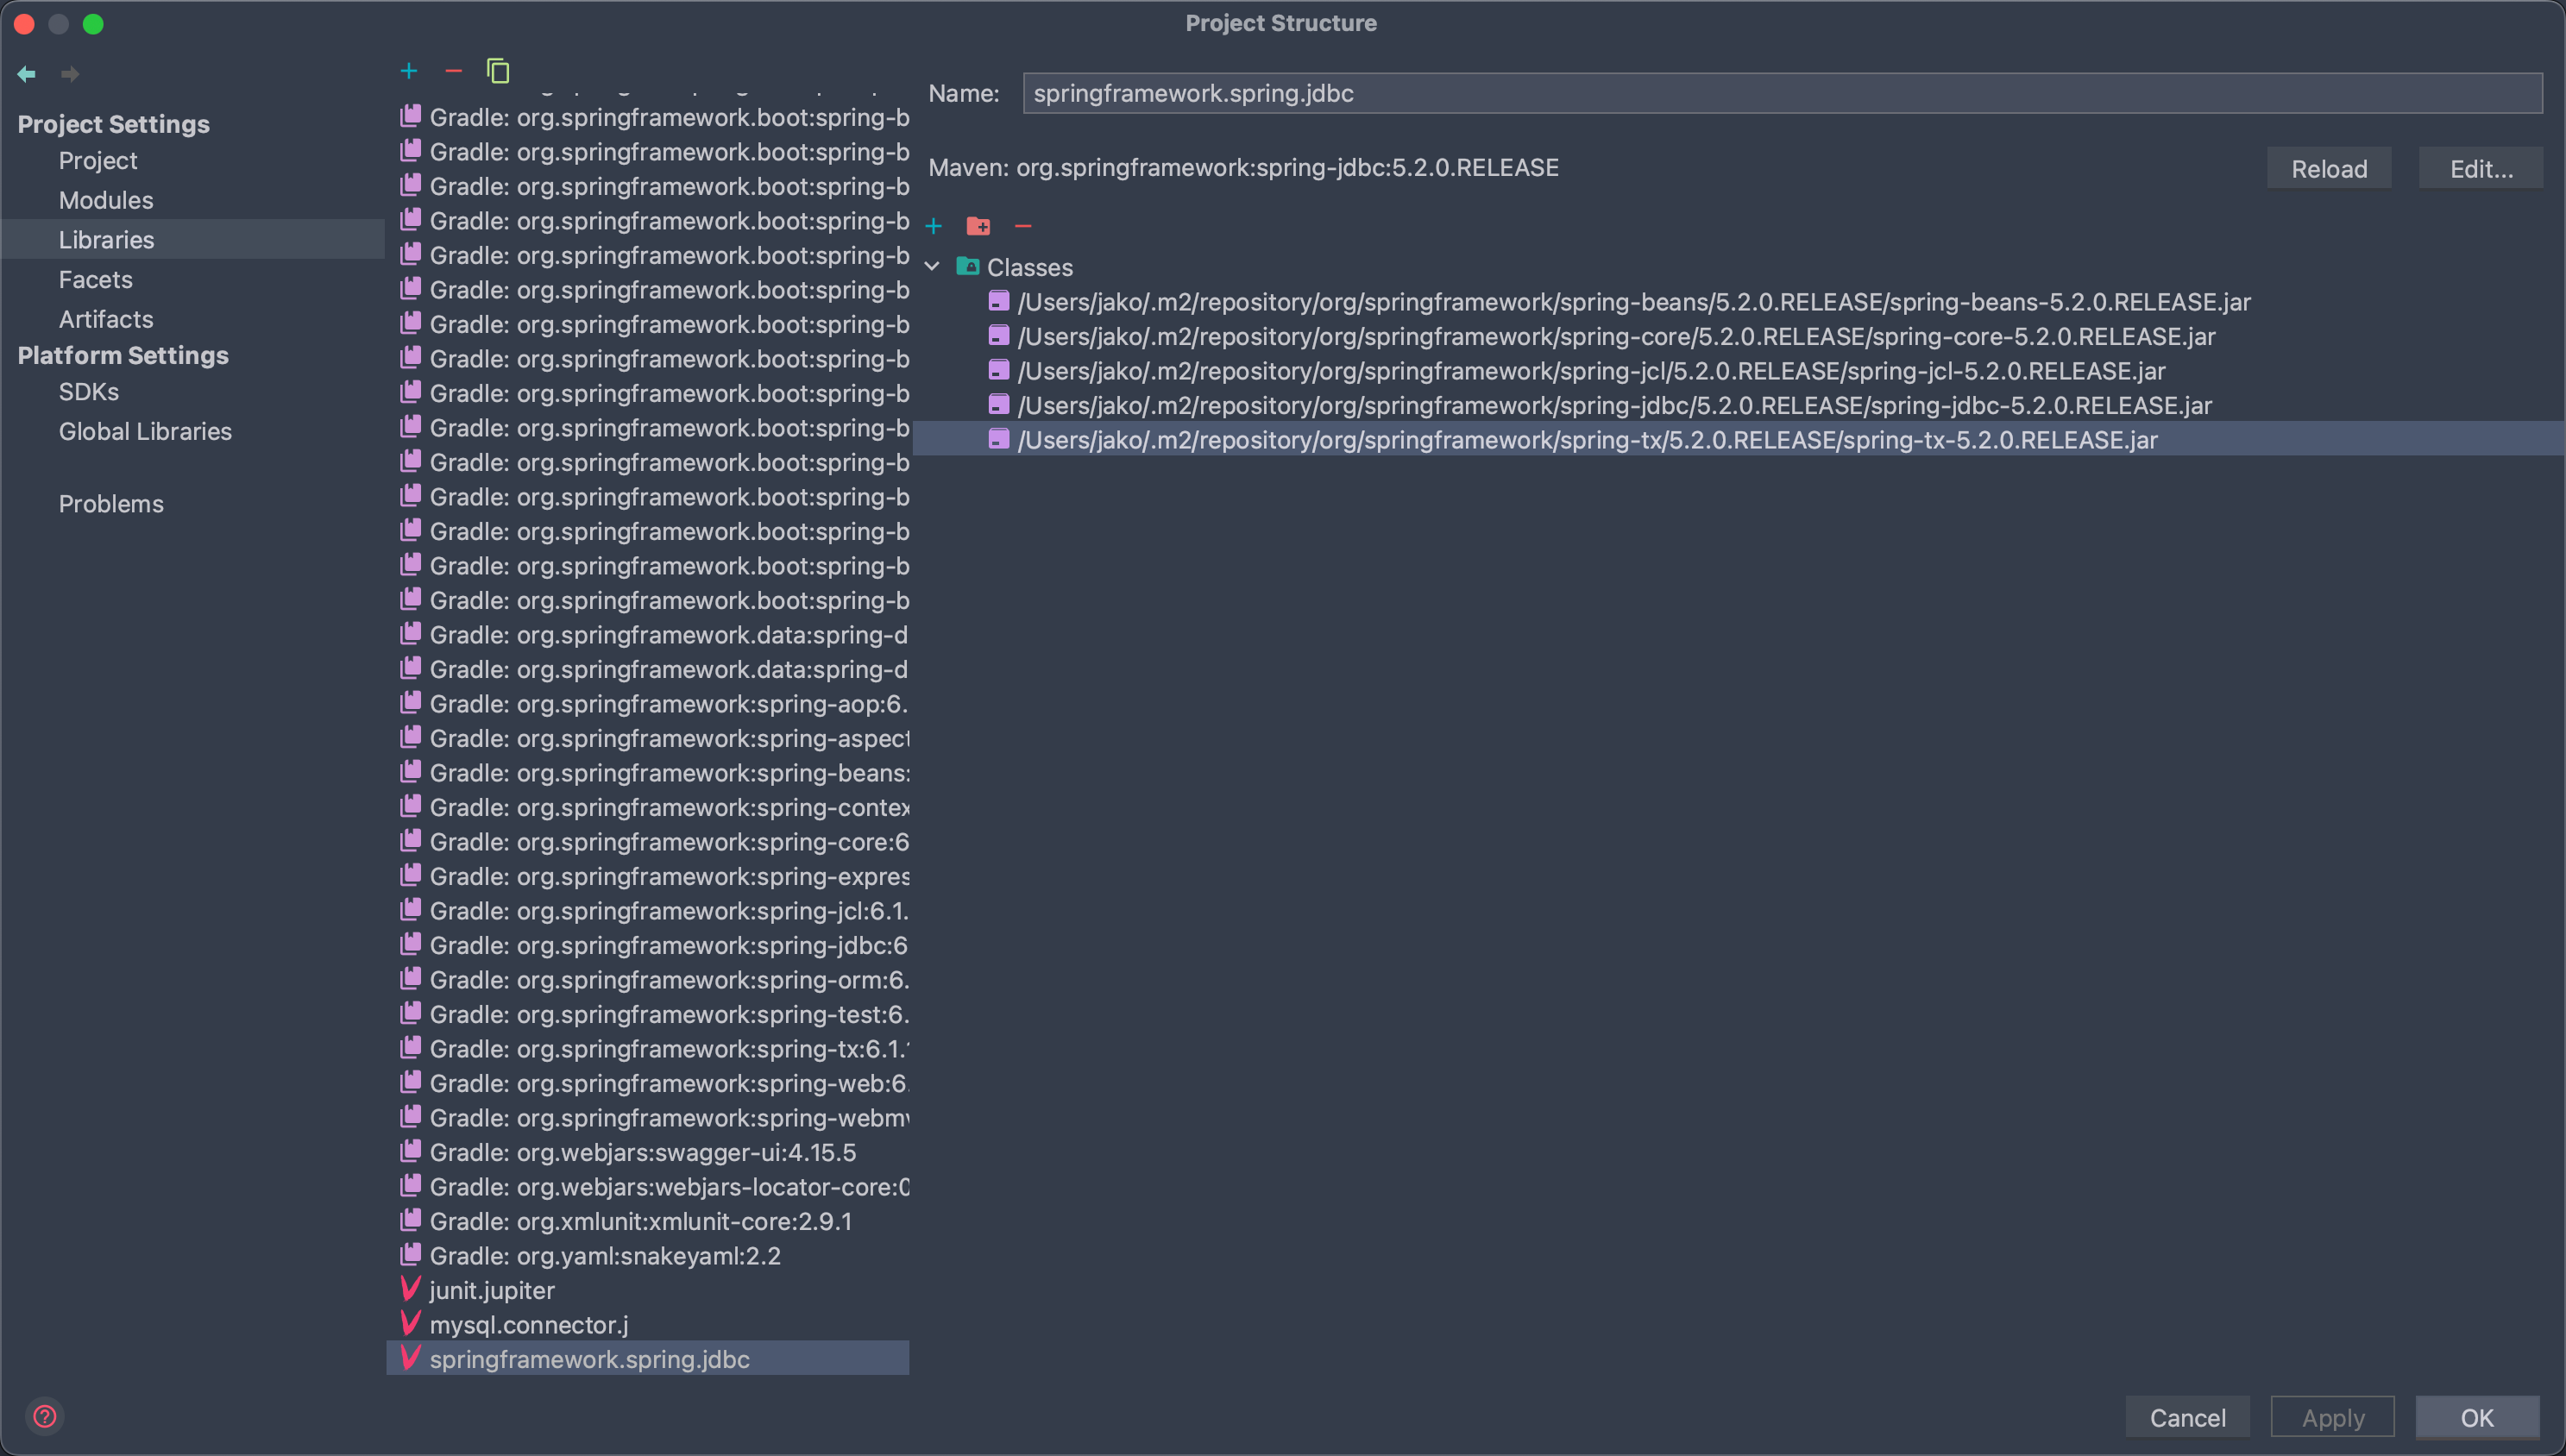Select the mysql.connector.j library
The height and width of the screenshot is (1456, 2566).
pyautogui.click(x=528, y=1325)
